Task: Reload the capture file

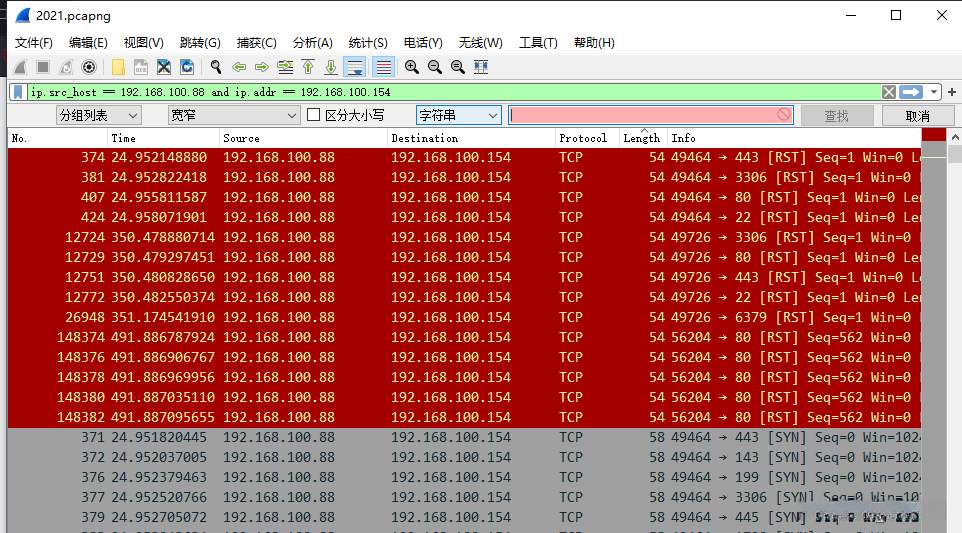Action: (187, 67)
